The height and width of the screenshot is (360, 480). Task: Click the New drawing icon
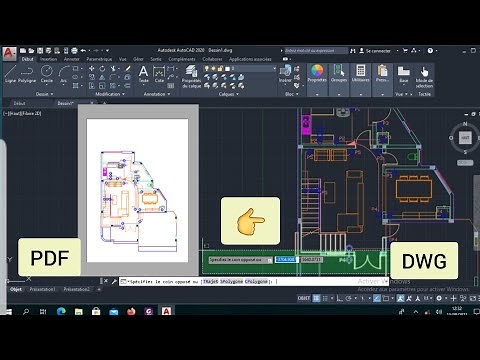pyautogui.click(x=23, y=51)
